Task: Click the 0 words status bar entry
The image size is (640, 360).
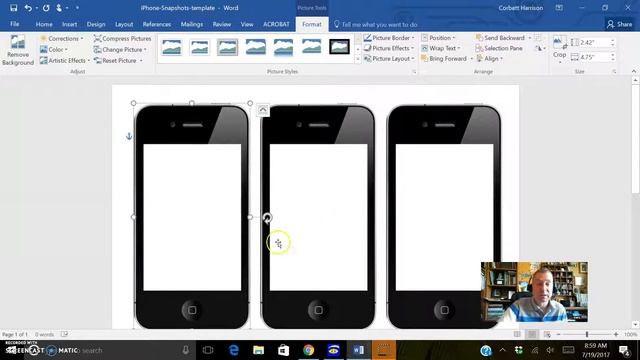Action: (44, 334)
